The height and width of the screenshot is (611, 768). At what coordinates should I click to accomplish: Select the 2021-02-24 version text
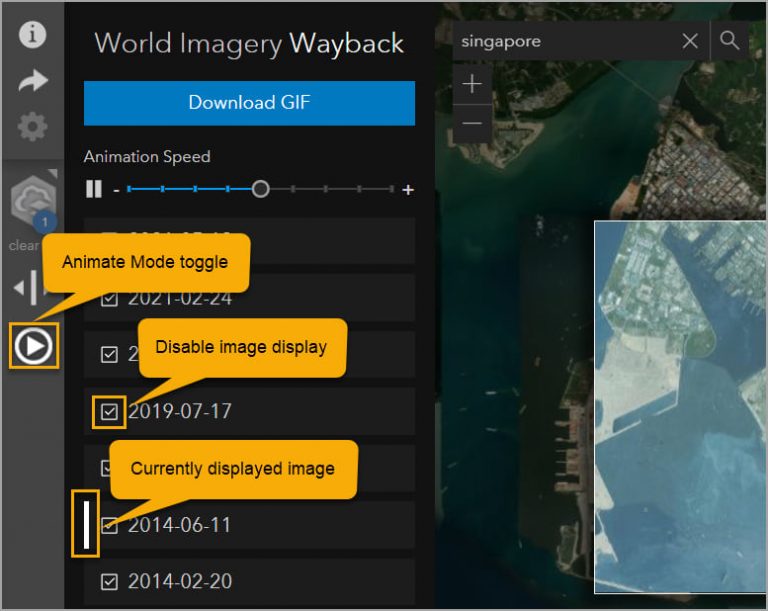coord(180,298)
